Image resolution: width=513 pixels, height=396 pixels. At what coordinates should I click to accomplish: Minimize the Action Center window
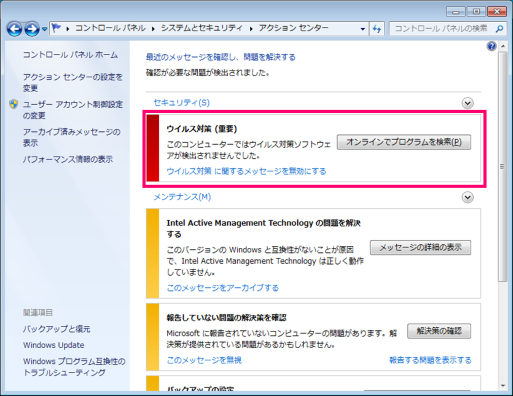pos(456,12)
